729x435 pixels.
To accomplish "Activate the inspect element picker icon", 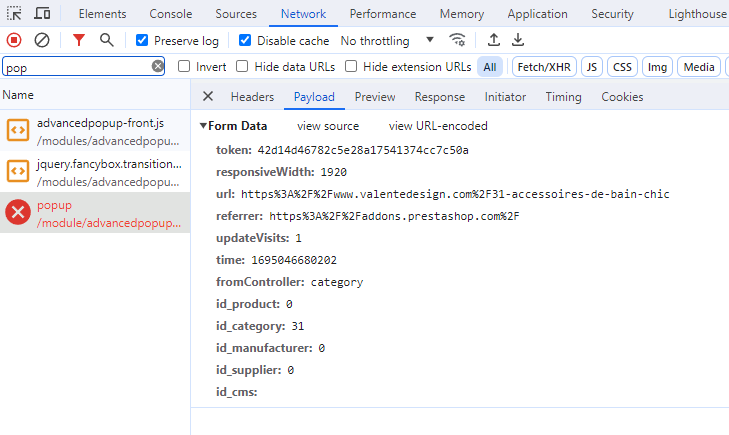I will (14, 13).
